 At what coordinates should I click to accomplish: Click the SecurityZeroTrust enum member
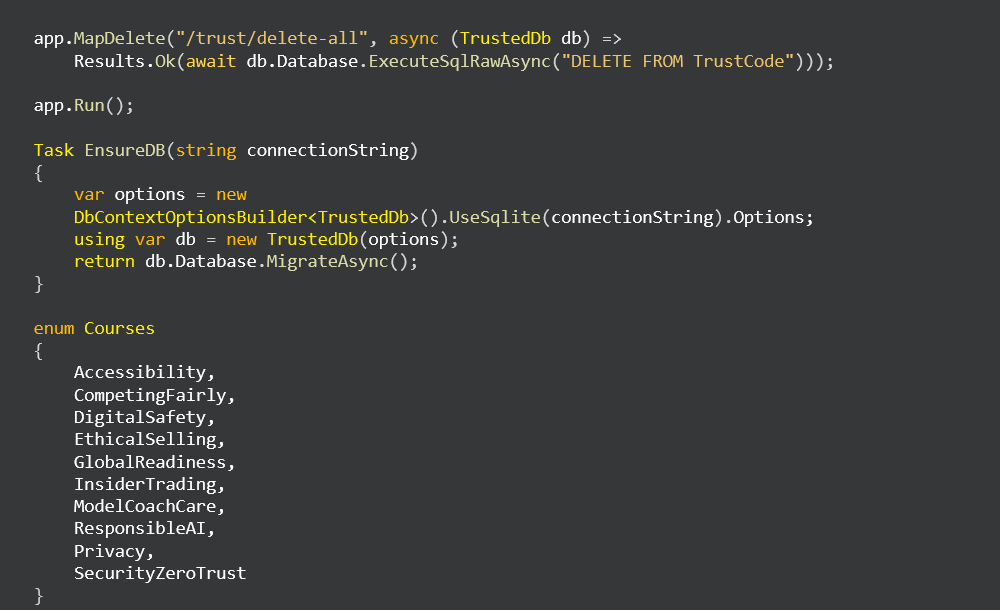point(160,573)
